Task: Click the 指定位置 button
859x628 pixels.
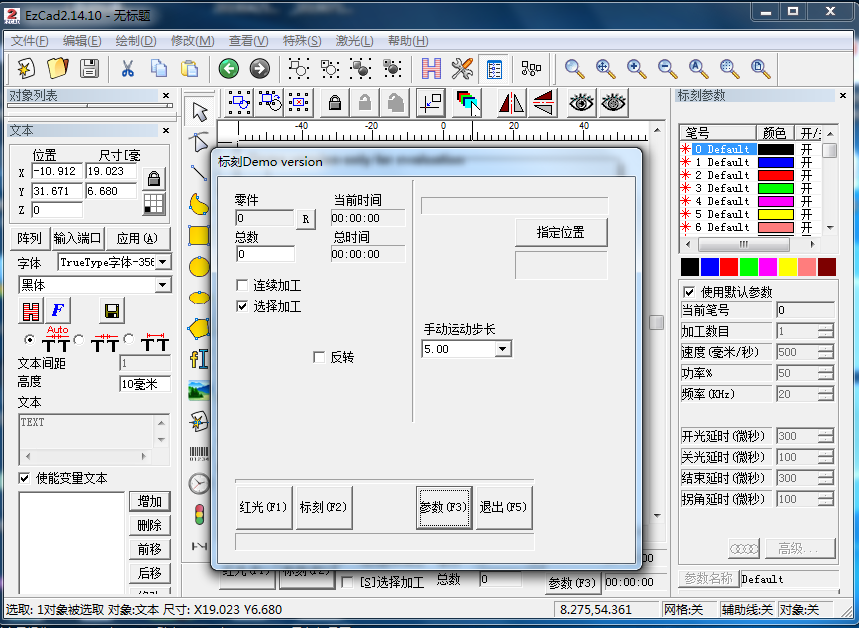Action: [x=561, y=232]
